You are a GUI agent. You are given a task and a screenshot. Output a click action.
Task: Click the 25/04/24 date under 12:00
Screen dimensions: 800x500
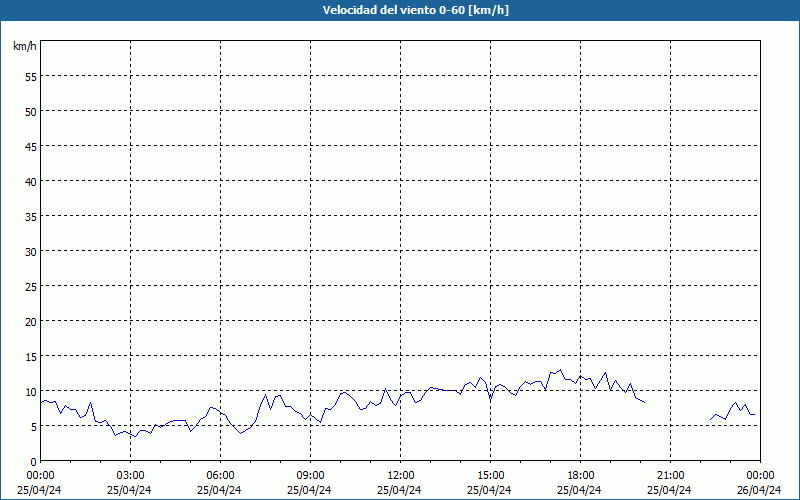(399, 490)
